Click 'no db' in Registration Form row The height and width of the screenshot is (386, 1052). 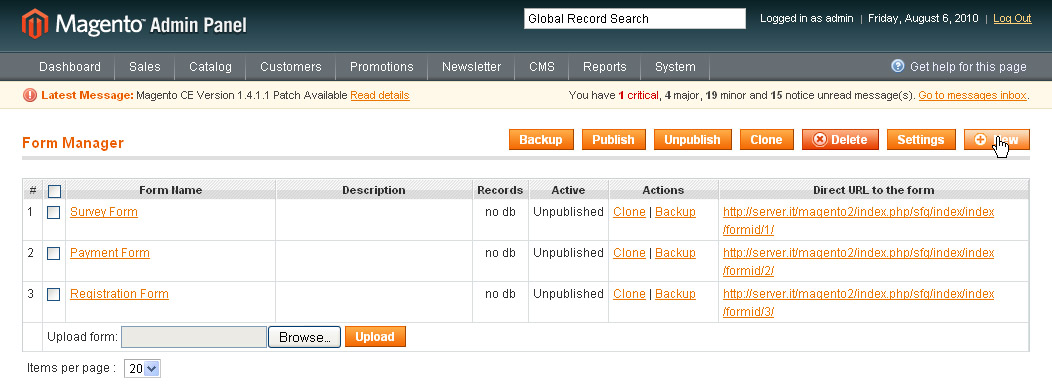[x=501, y=293]
